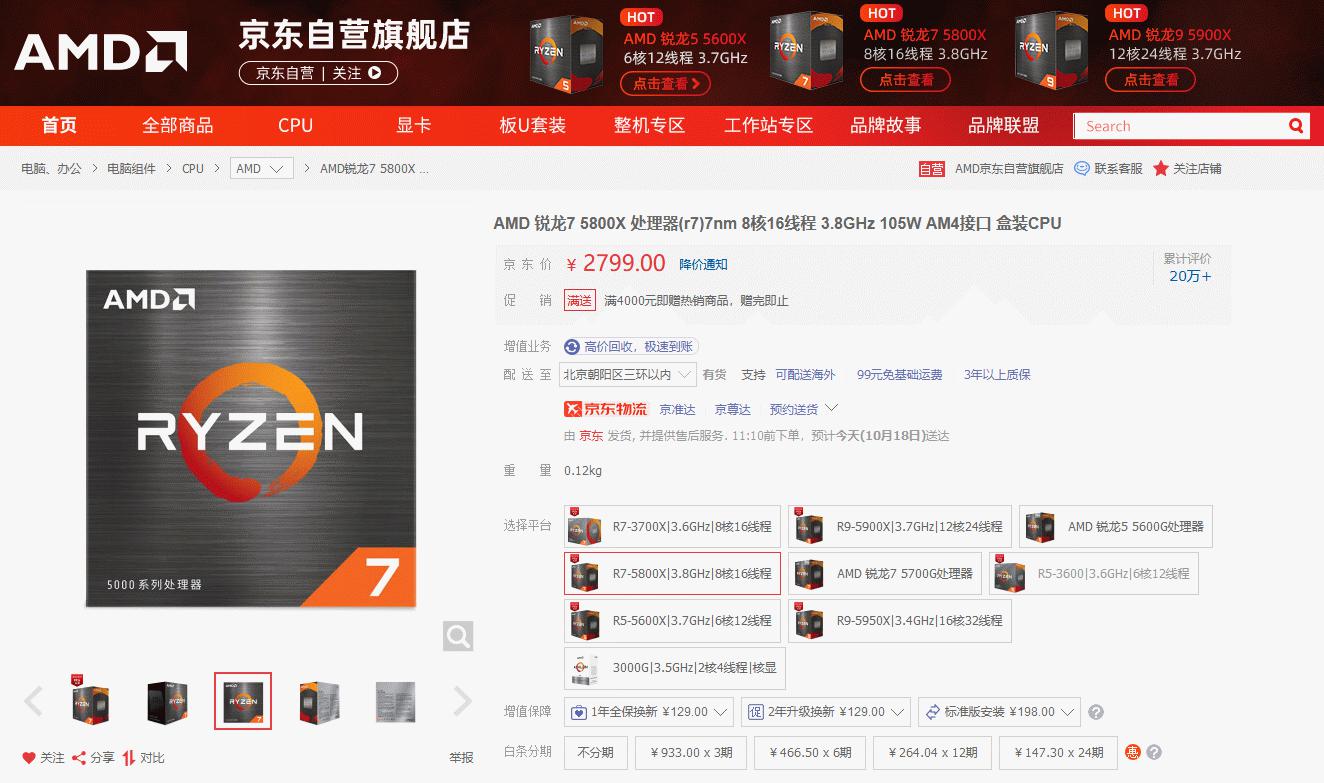Select the AMD 锐龙7 5700G处理器 option
Viewport: 1324px width, 783px height.
coord(885,573)
